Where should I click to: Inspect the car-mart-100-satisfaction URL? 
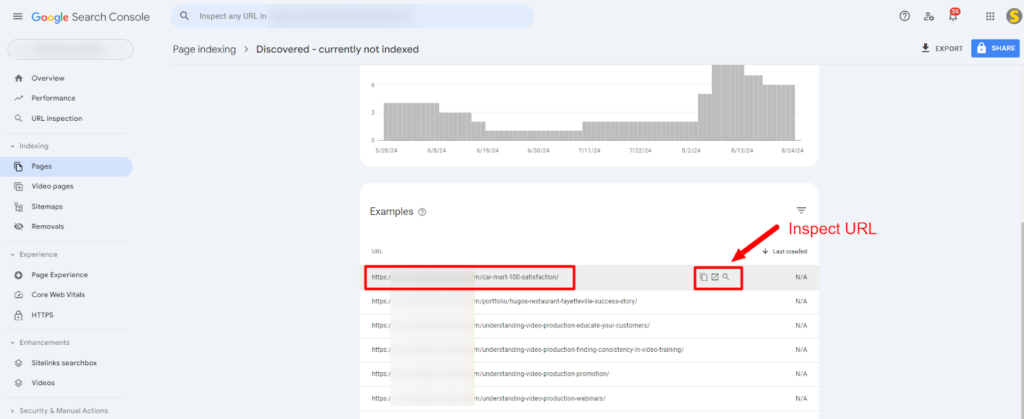(x=726, y=277)
